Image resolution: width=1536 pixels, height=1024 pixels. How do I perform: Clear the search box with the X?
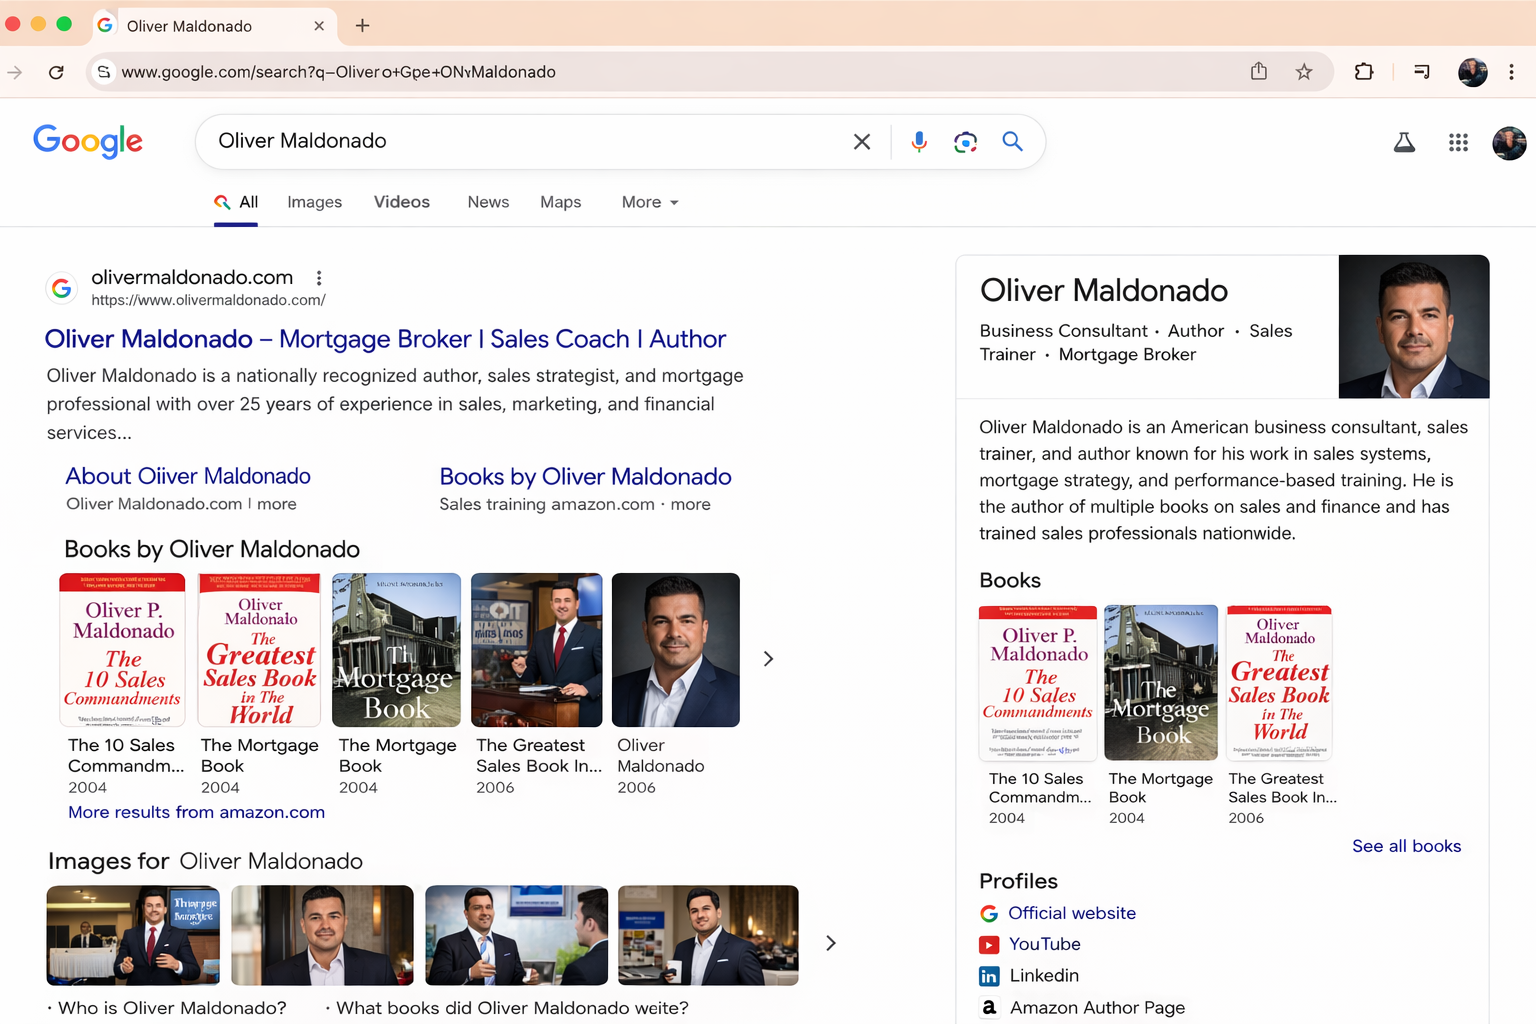[862, 142]
